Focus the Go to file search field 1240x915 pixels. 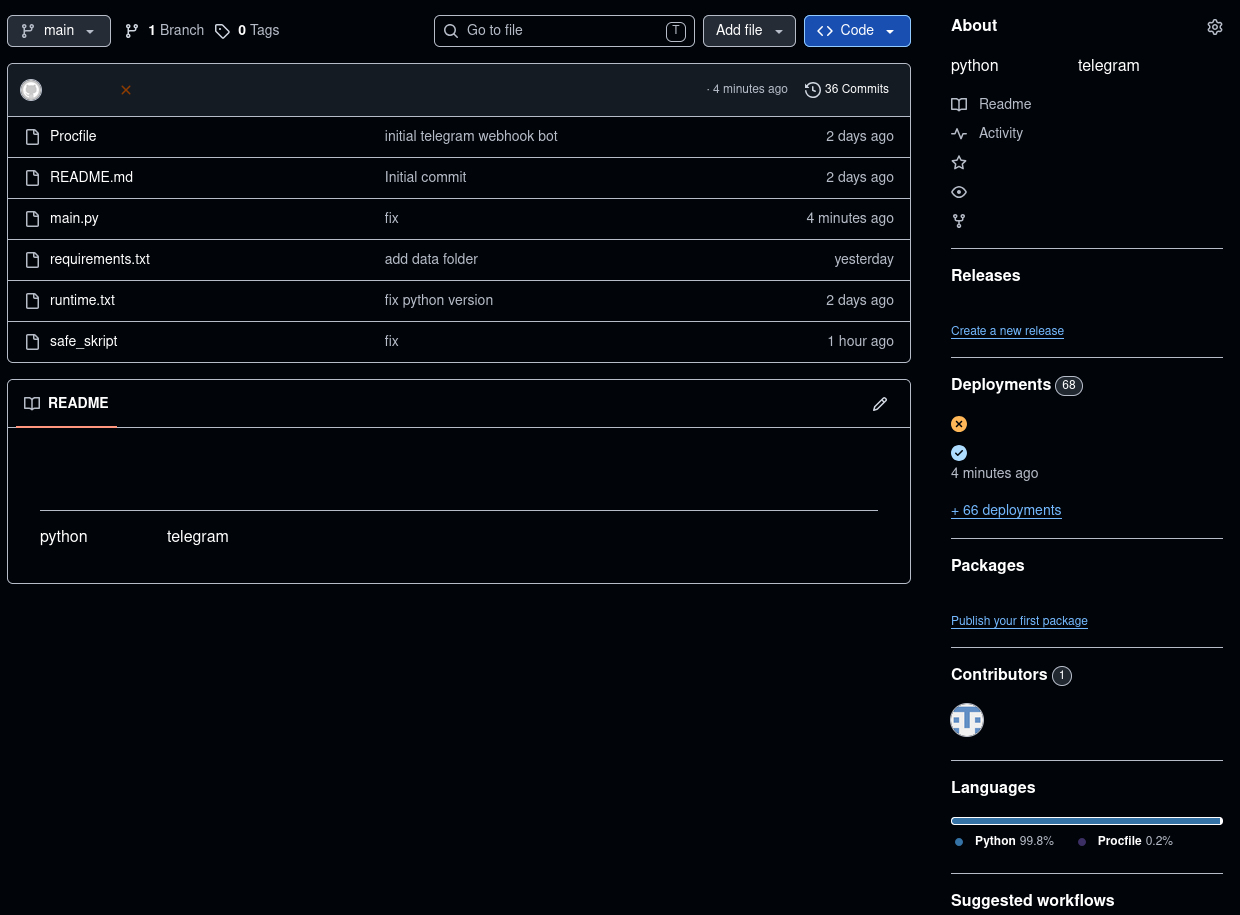click(x=564, y=31)
